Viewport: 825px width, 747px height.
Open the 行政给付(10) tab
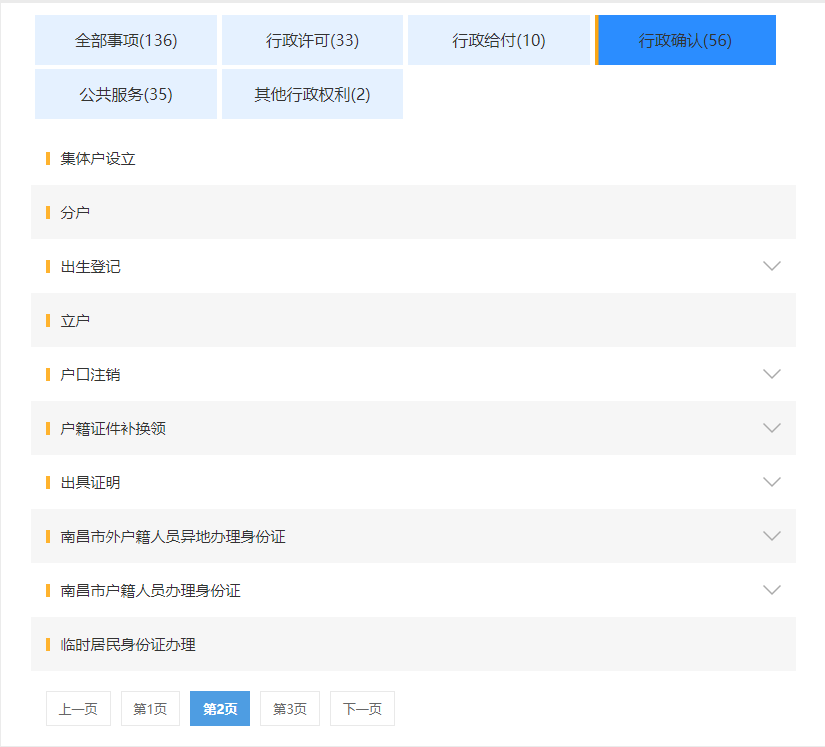498,40
